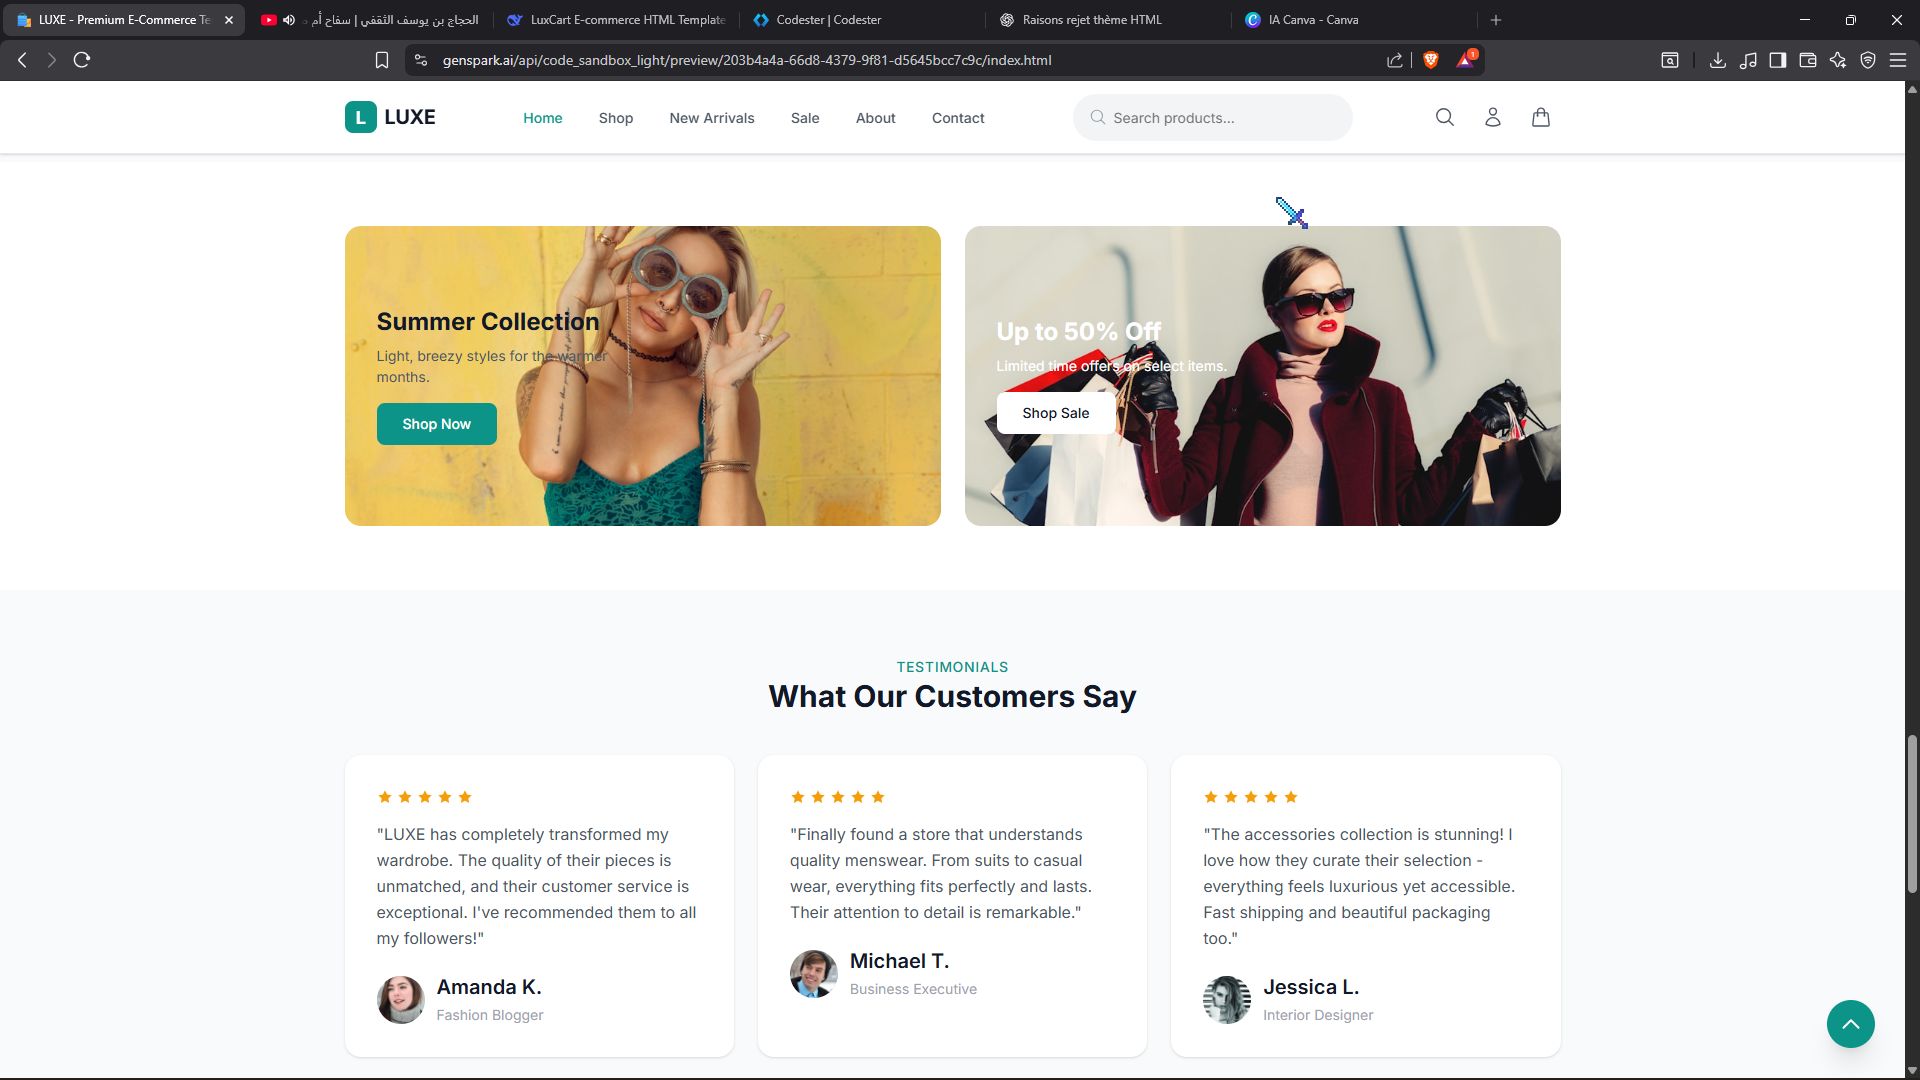Click the LUXE logo
The width and height of the screenshot is (1920, 1080).
click(390, 117)
